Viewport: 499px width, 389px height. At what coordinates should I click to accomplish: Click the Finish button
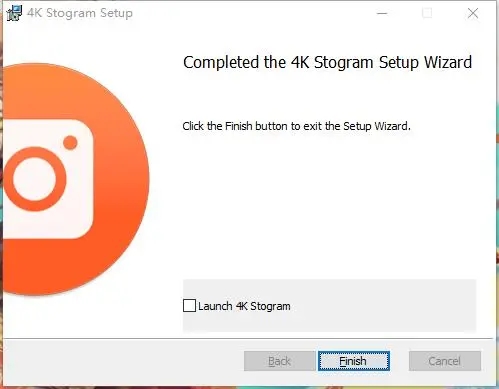(x=354, y=361)
